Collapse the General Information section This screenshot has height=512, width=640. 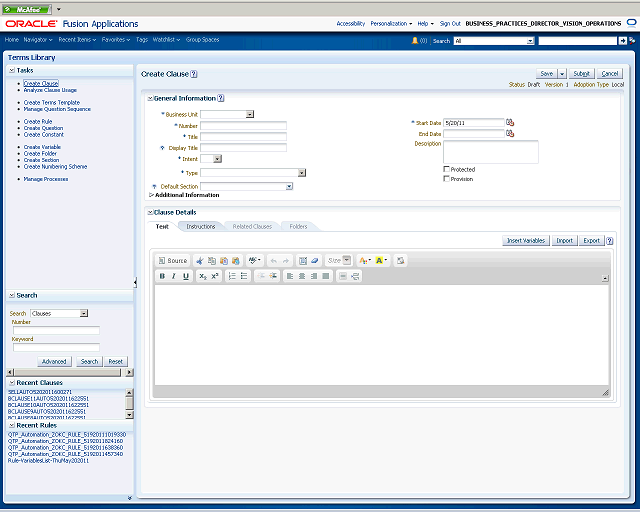pos(150,98)
